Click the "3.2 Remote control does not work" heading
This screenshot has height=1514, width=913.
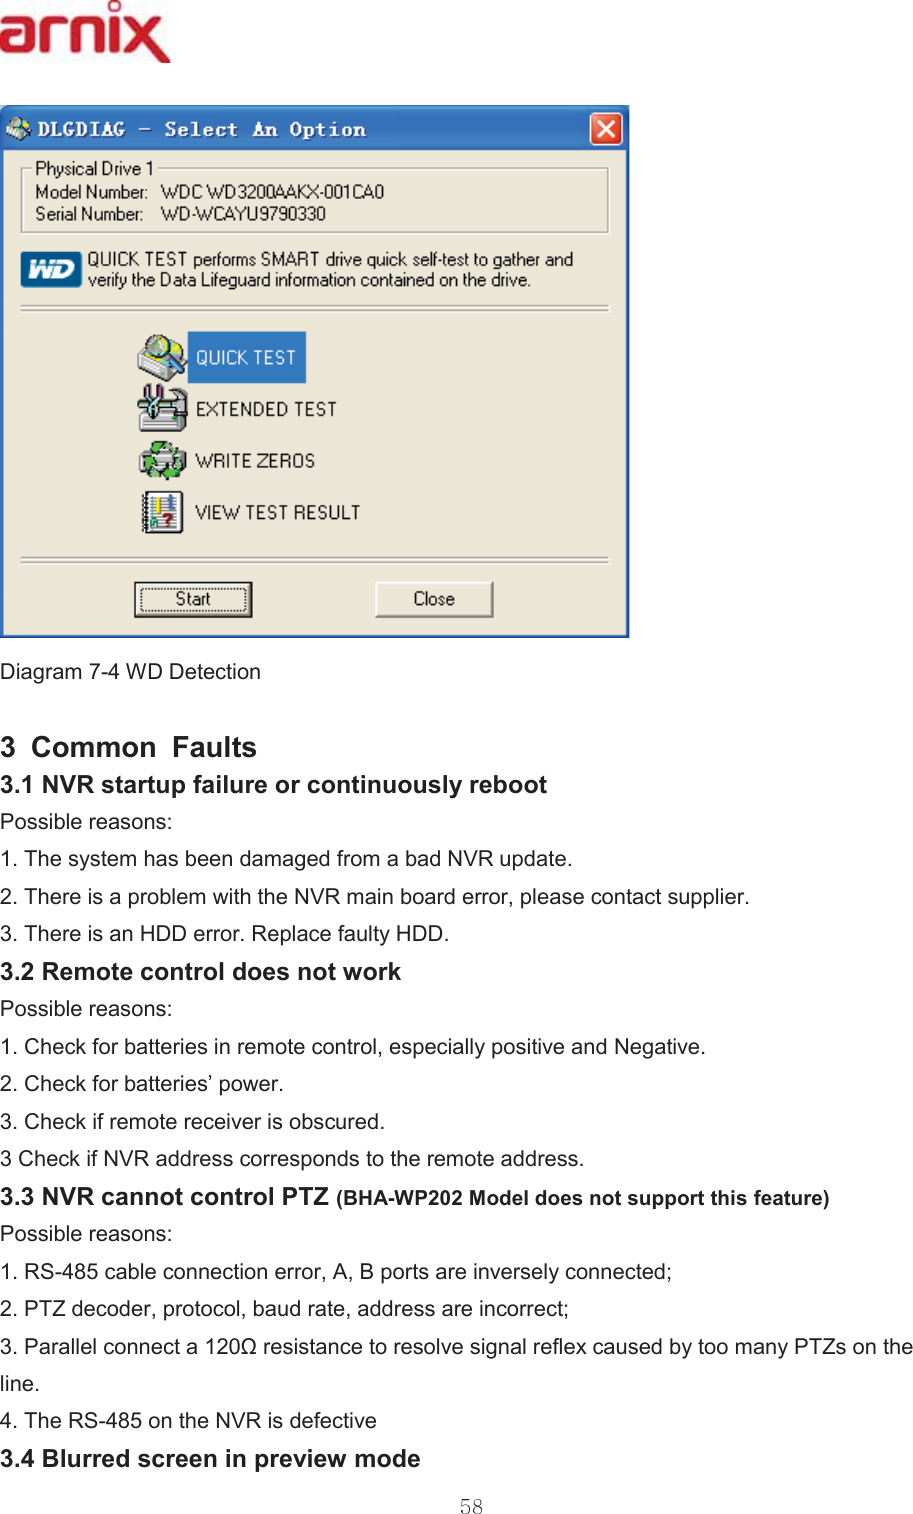click(201, 972)
